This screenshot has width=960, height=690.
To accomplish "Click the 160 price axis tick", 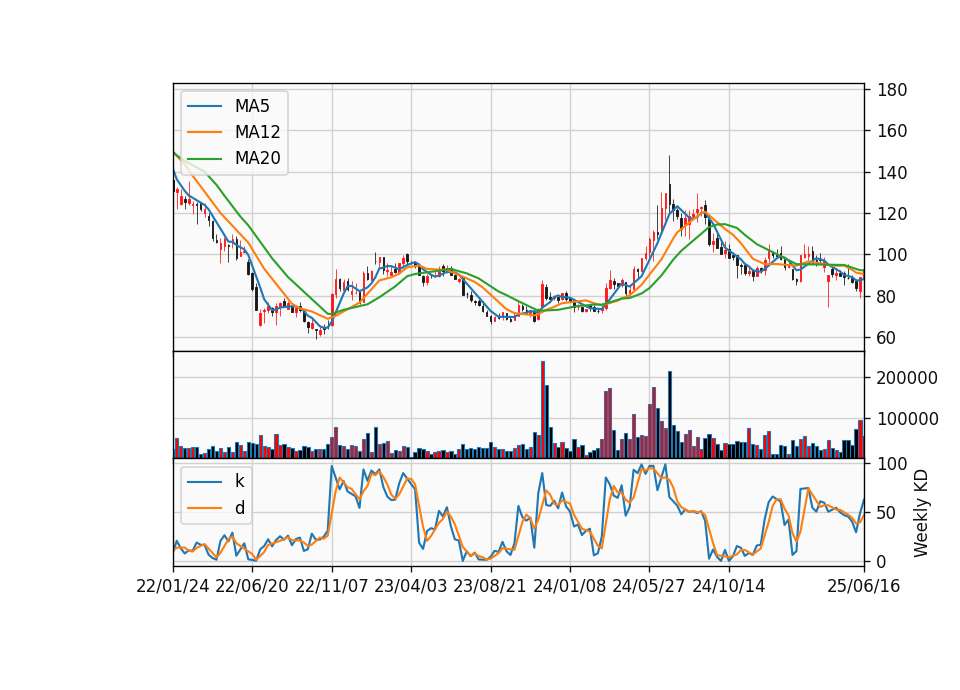I will 892,131.
